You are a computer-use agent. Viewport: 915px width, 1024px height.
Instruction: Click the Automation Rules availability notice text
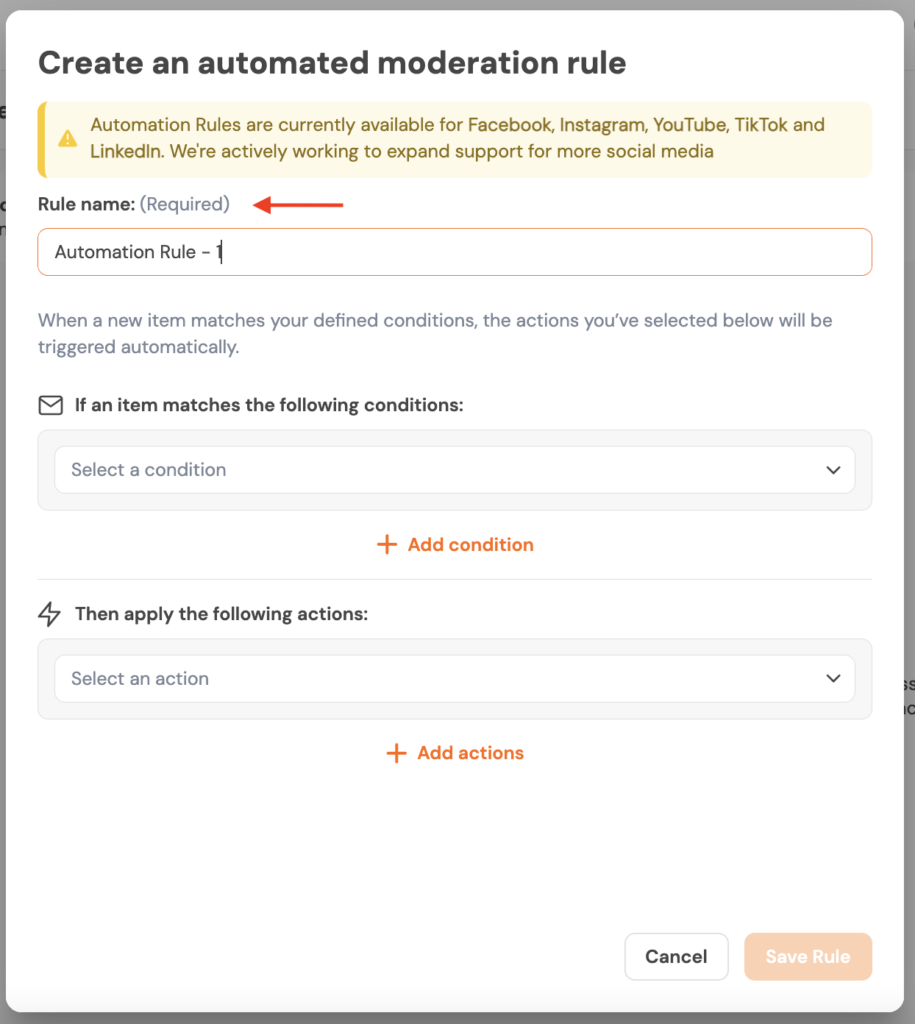coord(457,139)
